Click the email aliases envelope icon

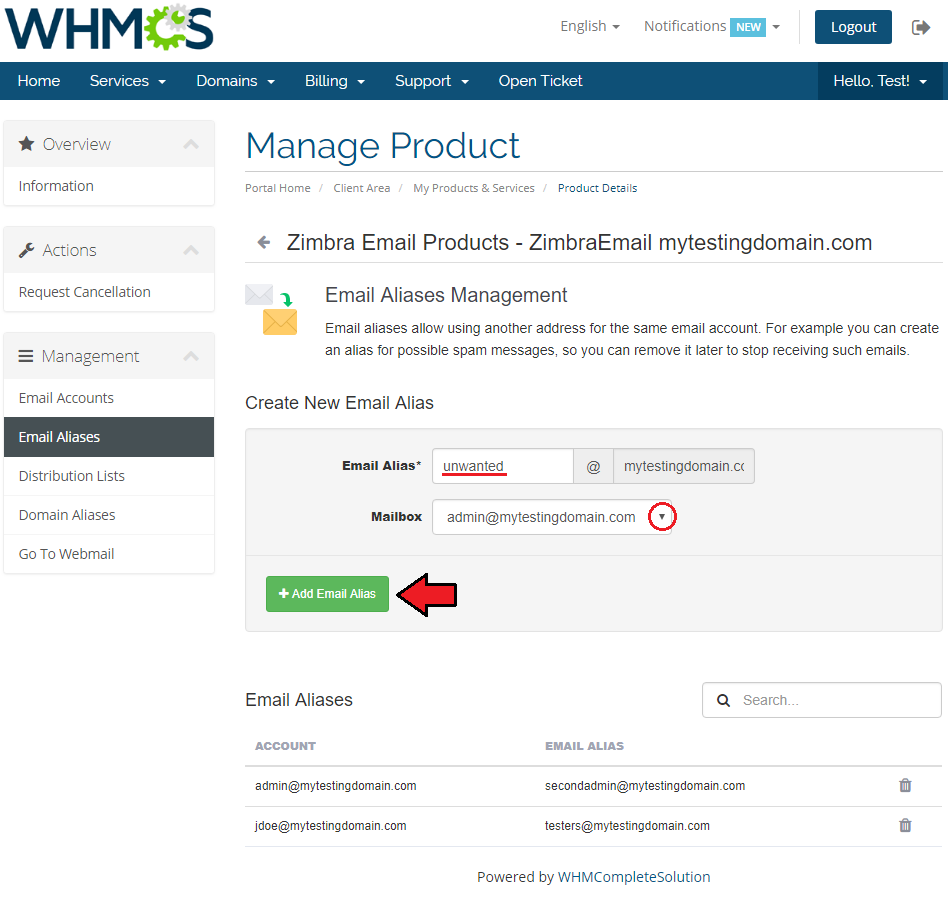pos(271,309)
